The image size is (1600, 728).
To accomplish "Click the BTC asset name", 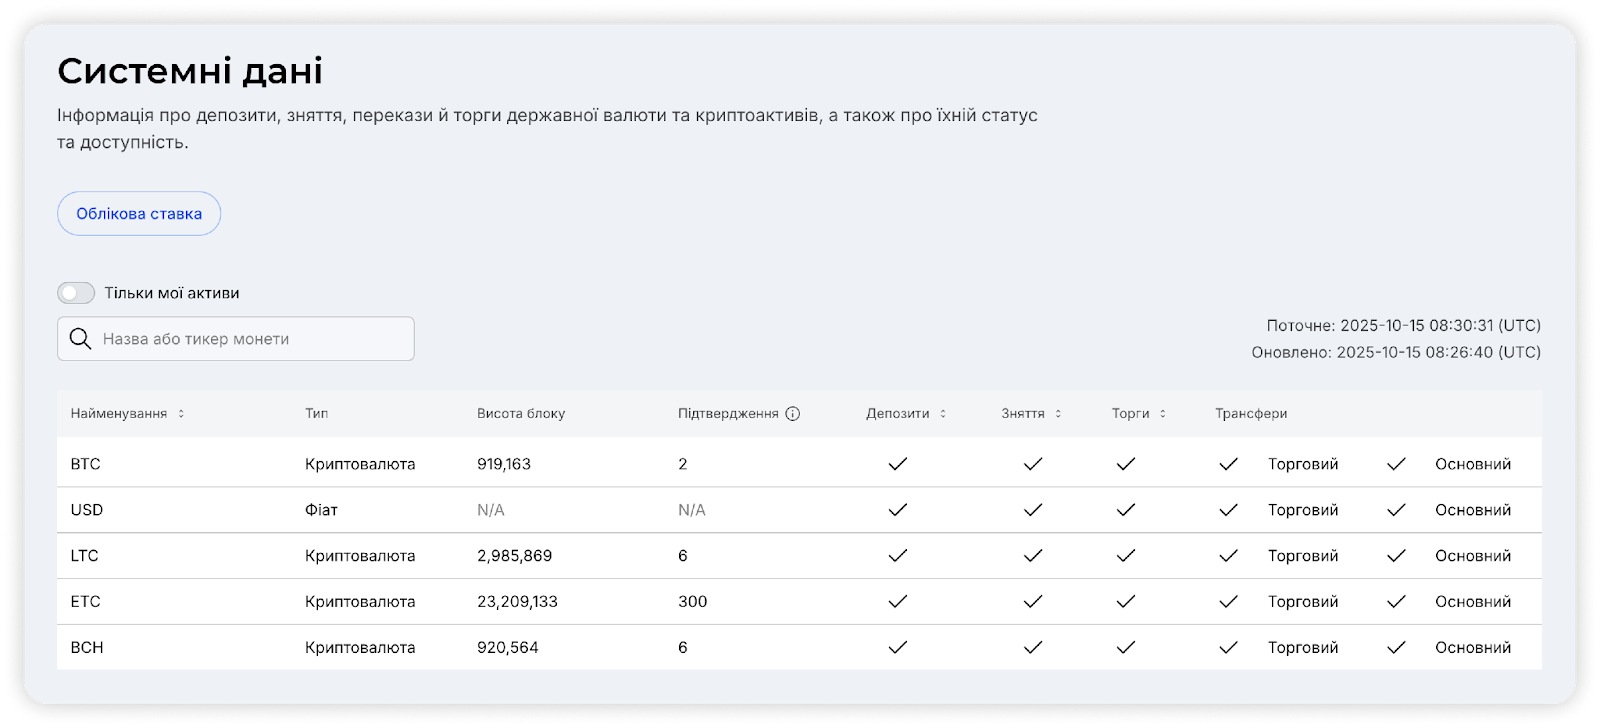I will coord(86,464).
